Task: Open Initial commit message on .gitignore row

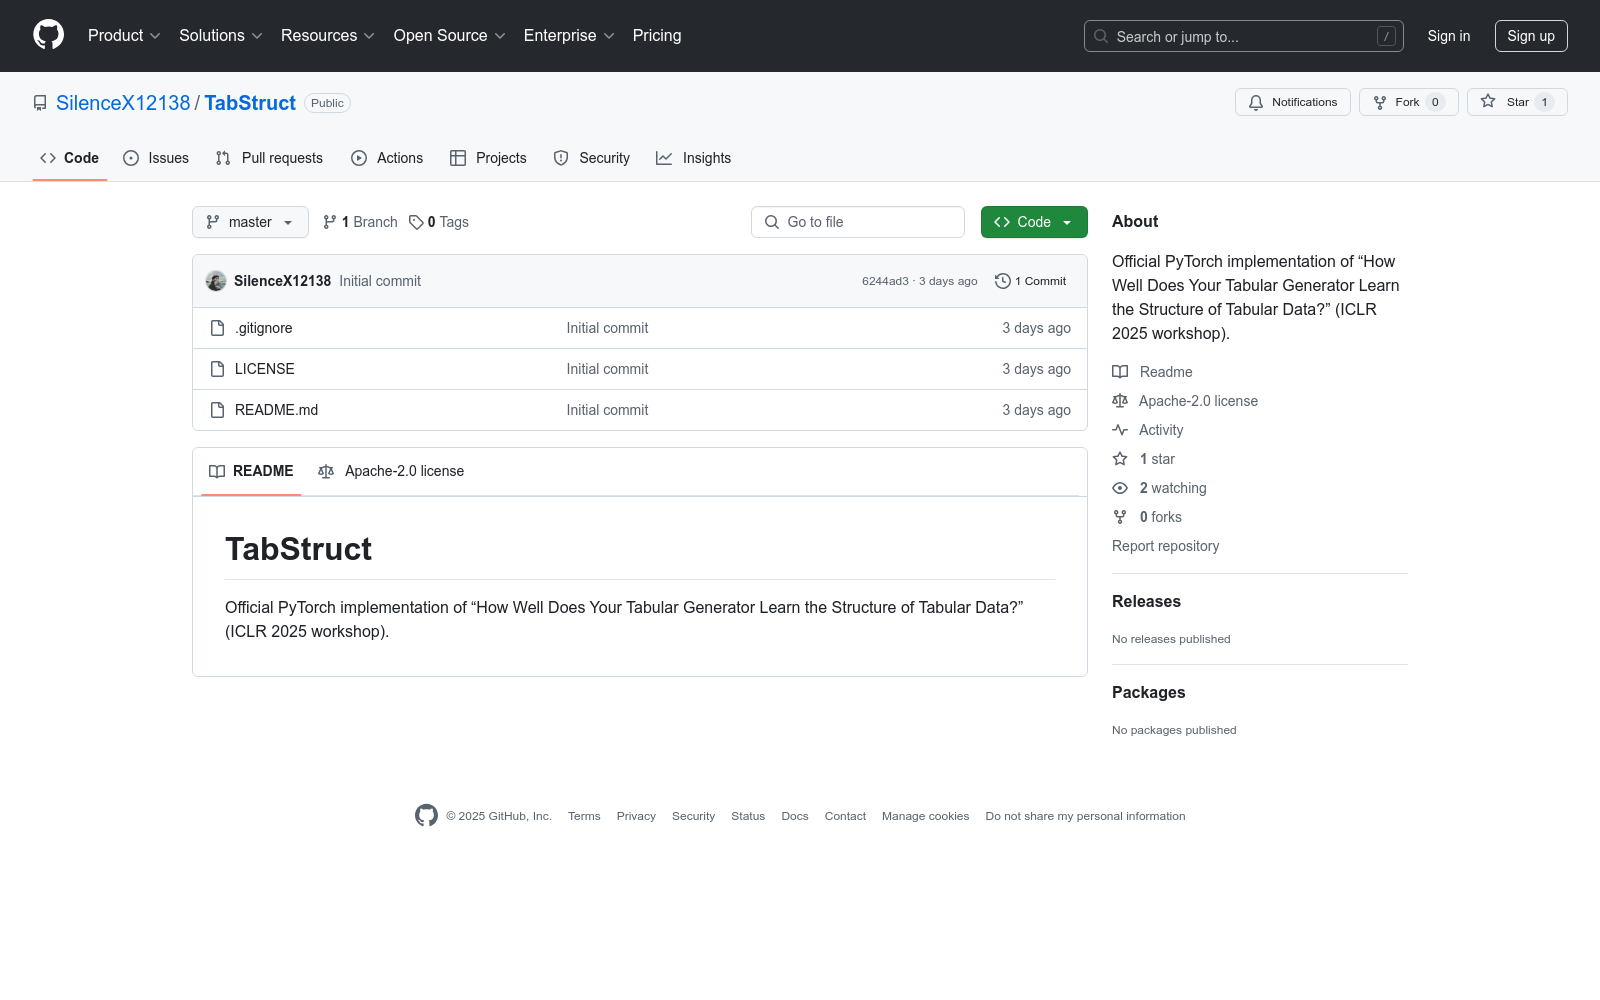Action: [x=607, y=328]
